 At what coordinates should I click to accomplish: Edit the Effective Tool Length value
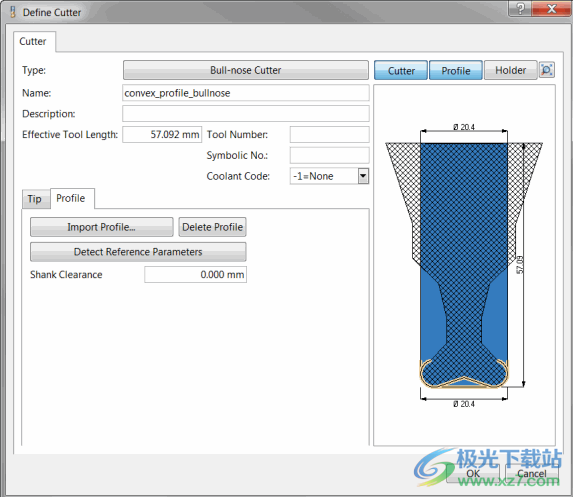click(162, 134)
